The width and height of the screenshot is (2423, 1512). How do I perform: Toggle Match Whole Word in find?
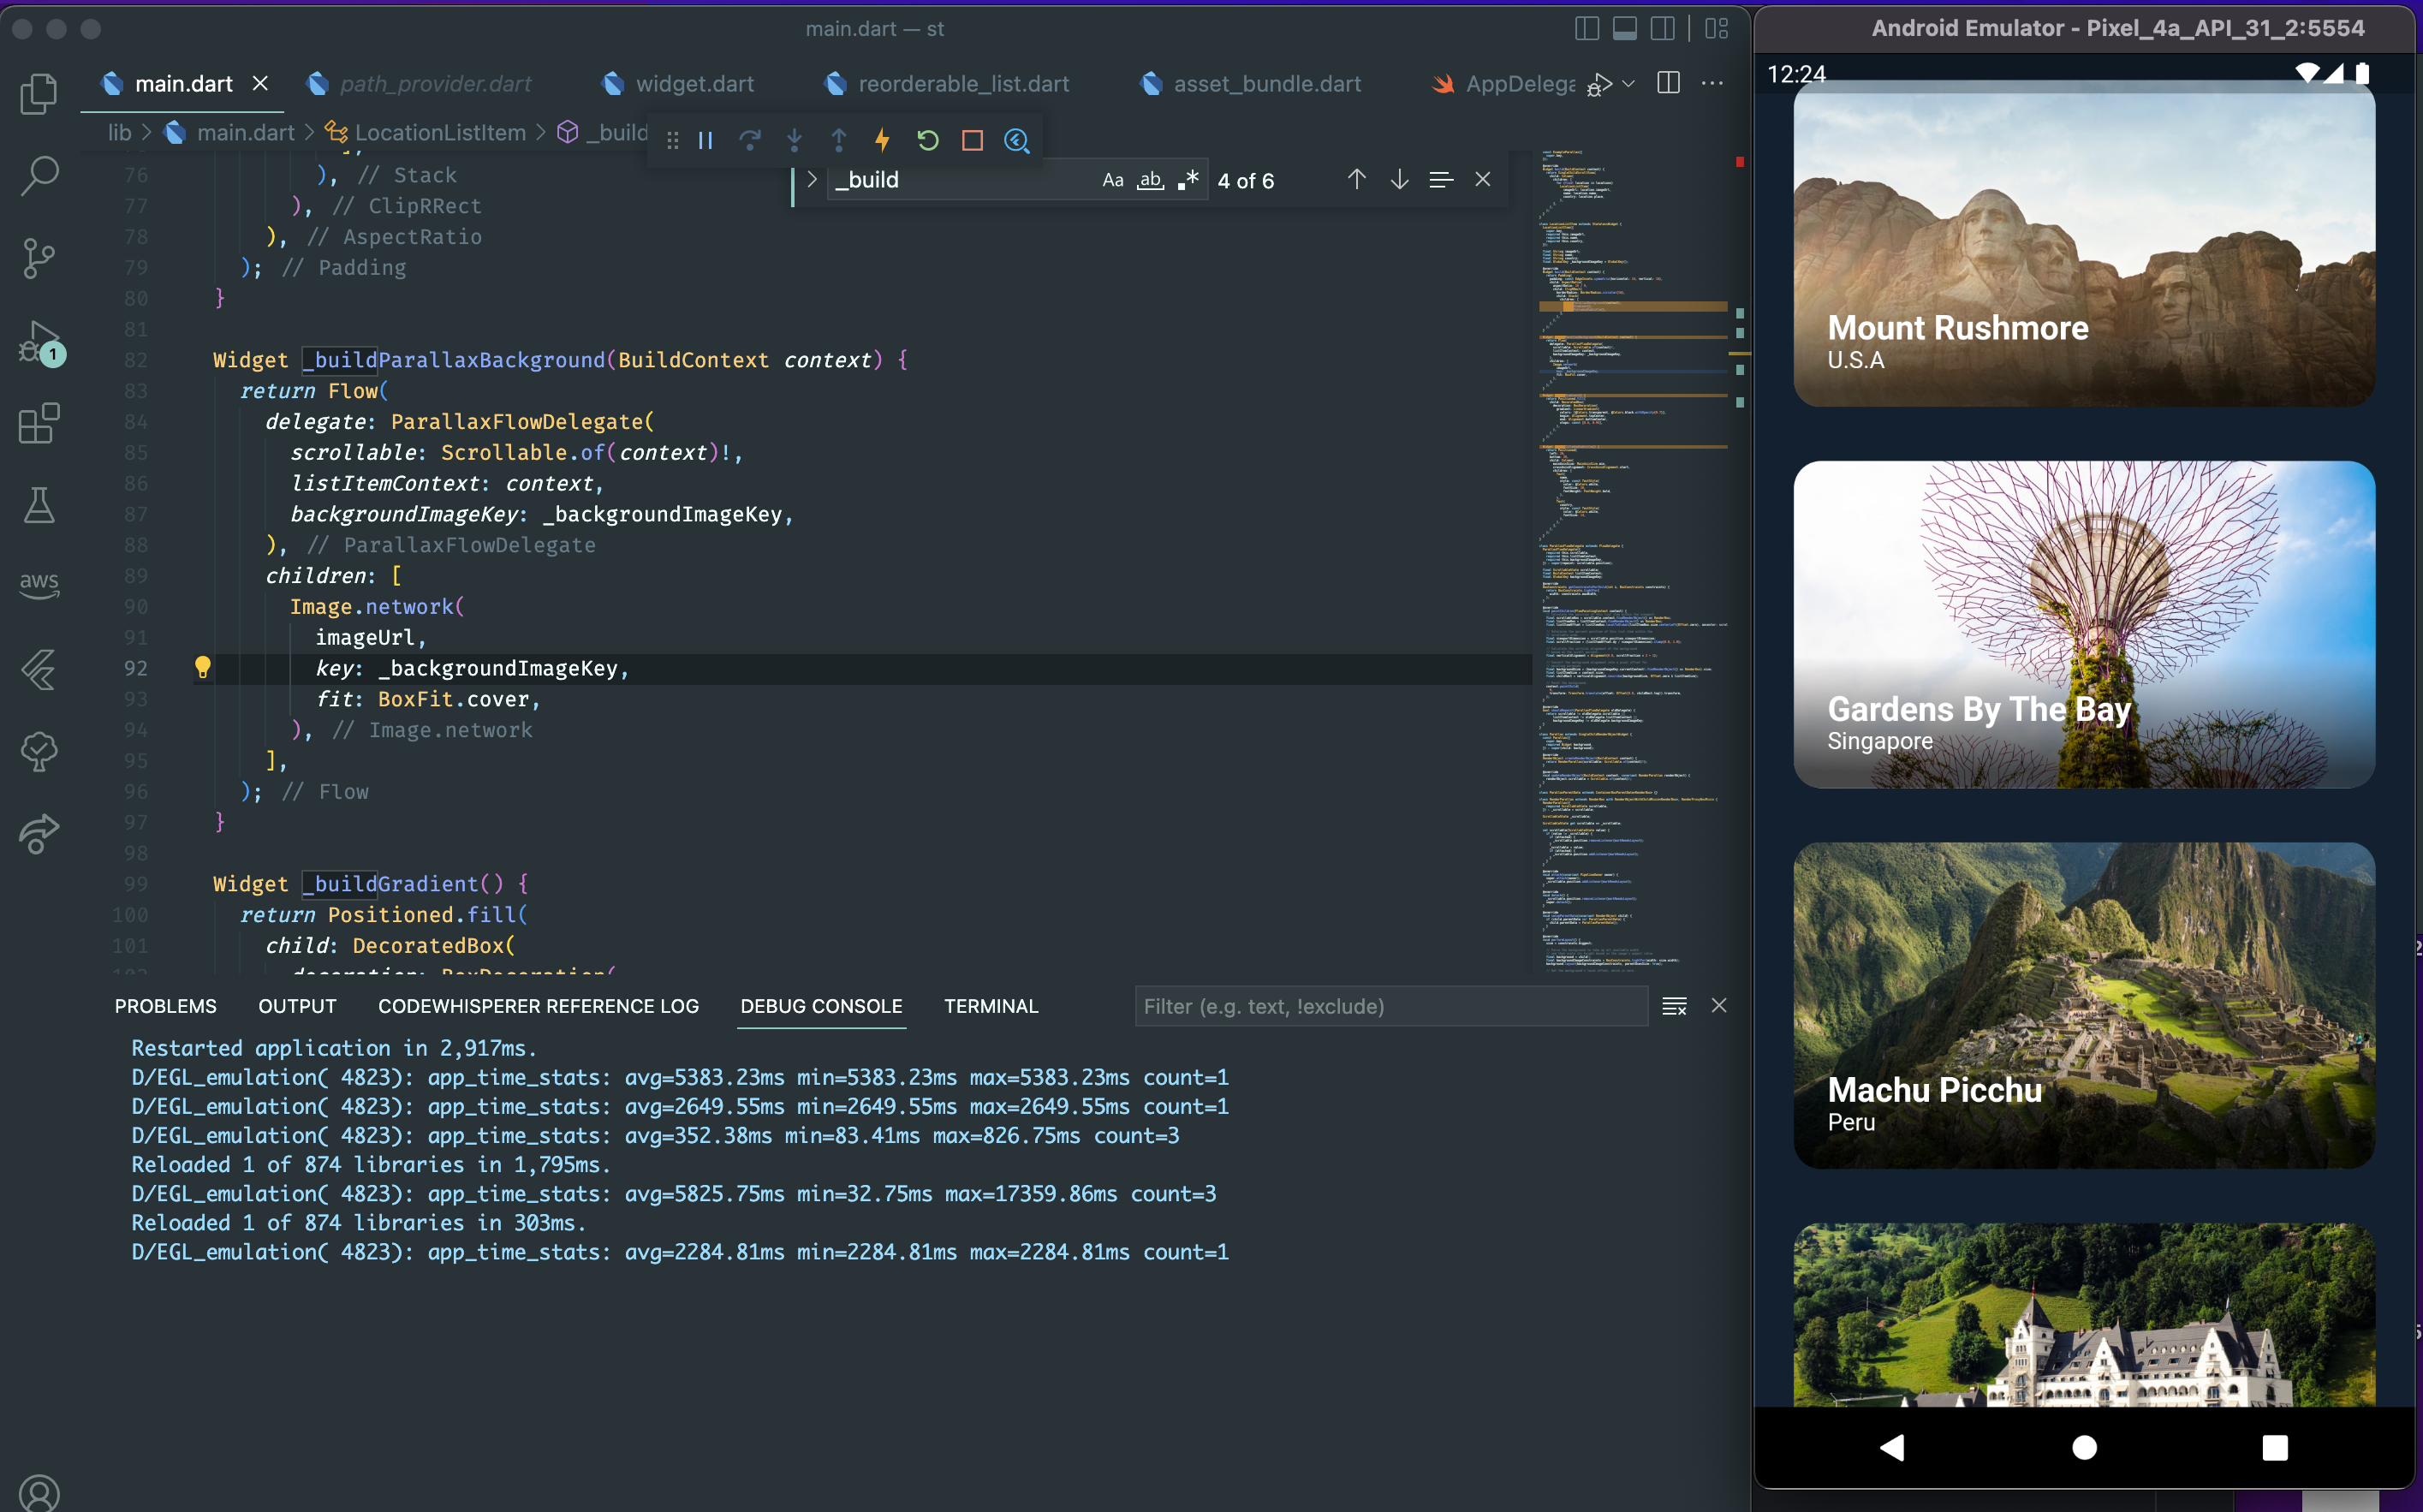coord(1150,180)
